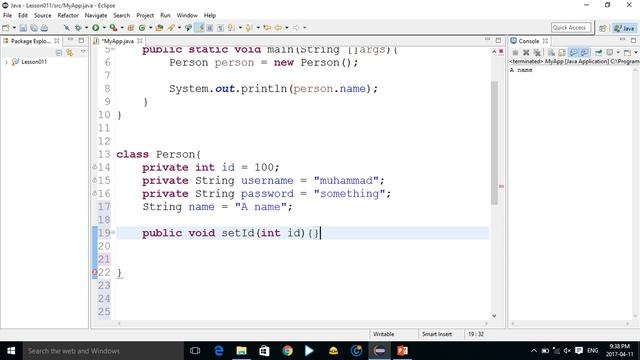Expand the Lesson011 project tree node
Screen dimensions: 640x360
tap(6, 62)
